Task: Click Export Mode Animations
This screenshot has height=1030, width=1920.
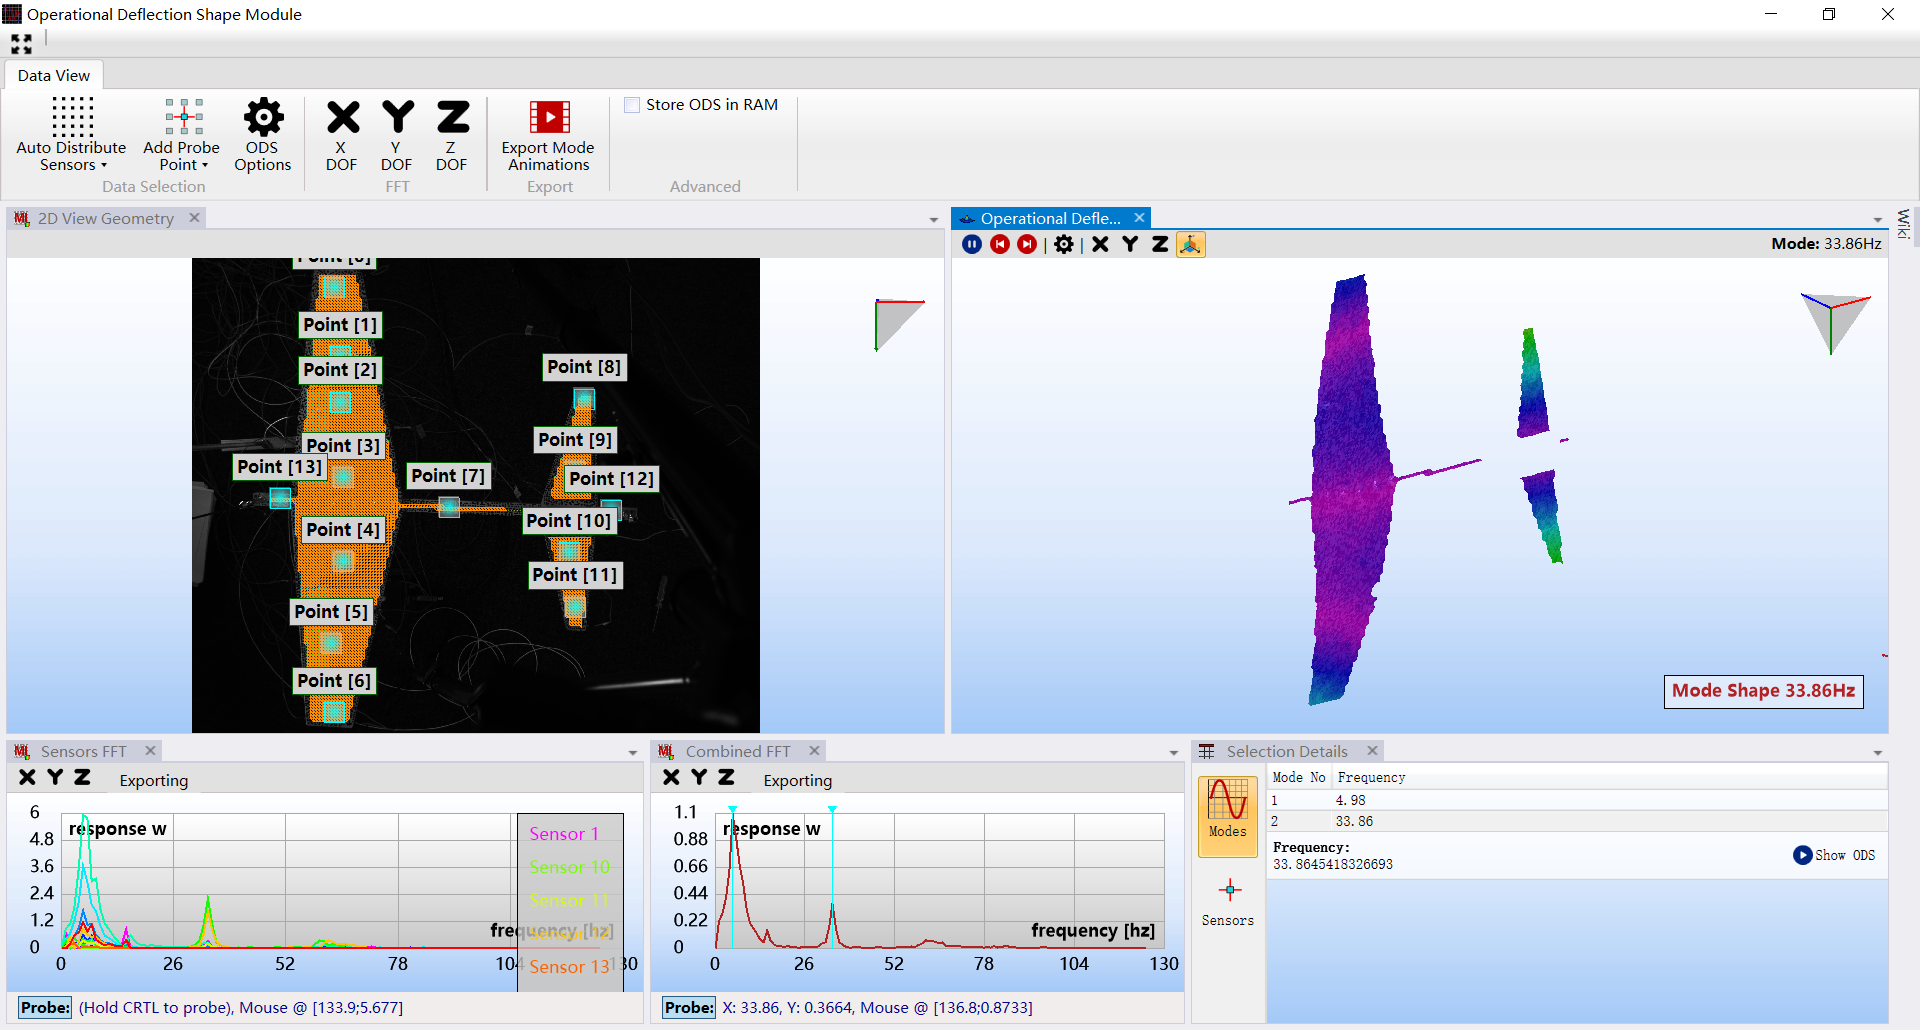Action: (x=548, y=135)
